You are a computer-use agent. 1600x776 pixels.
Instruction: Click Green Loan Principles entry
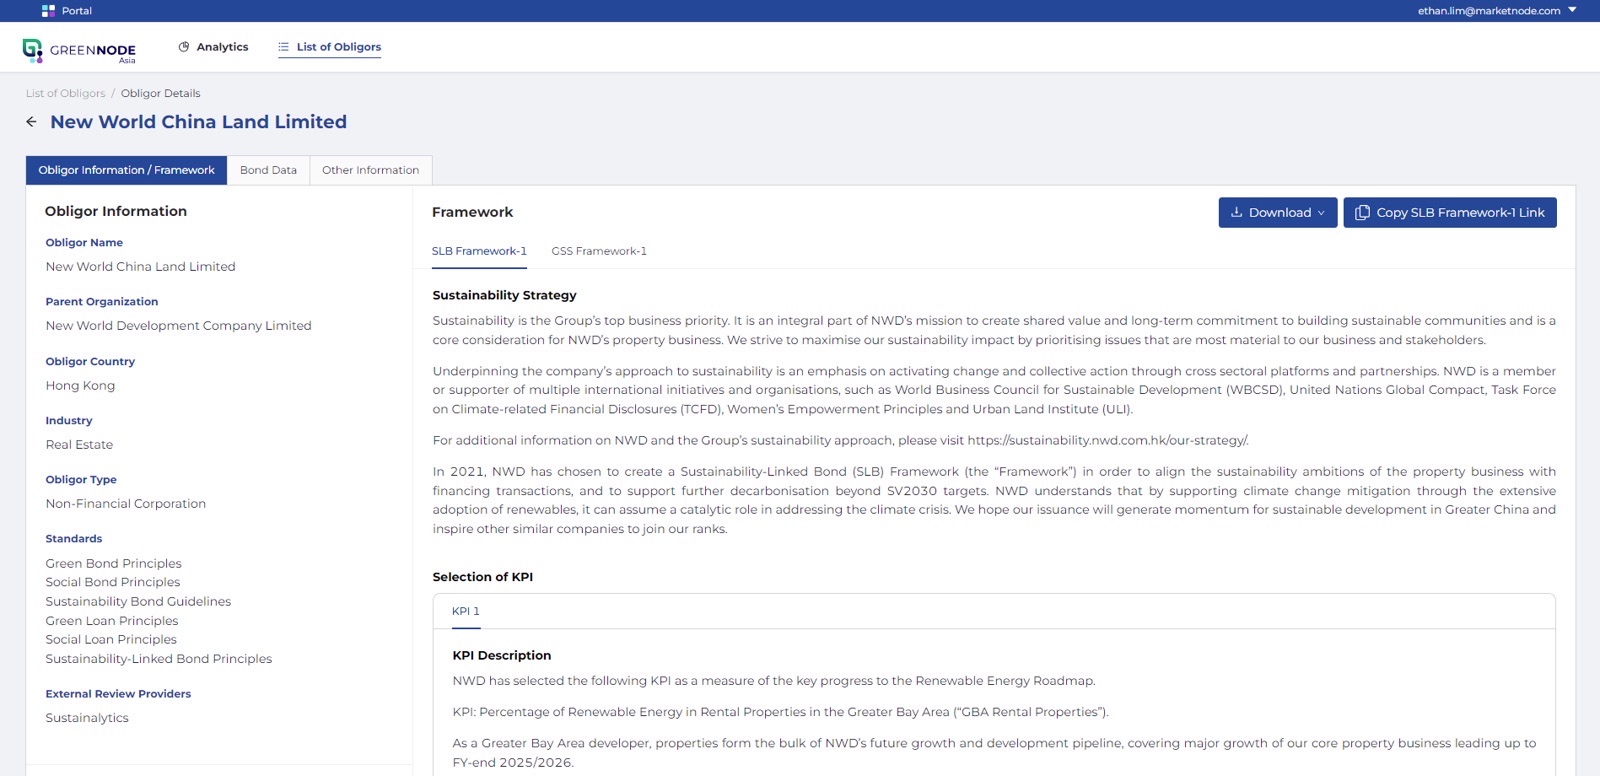pyautogui.click(x=112, y=621)
